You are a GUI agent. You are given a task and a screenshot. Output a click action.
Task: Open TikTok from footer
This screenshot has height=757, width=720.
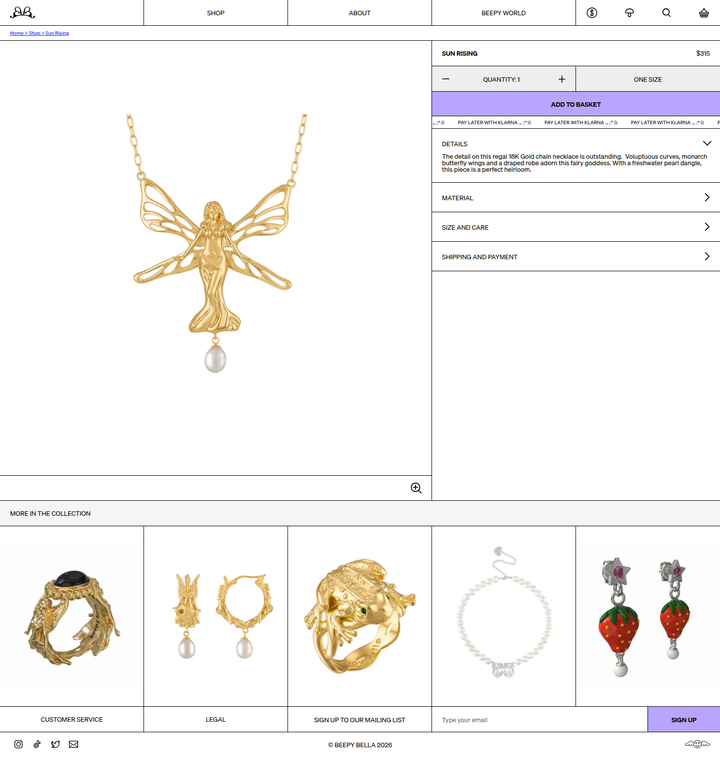pyautogui.click(x=37, y=744)
